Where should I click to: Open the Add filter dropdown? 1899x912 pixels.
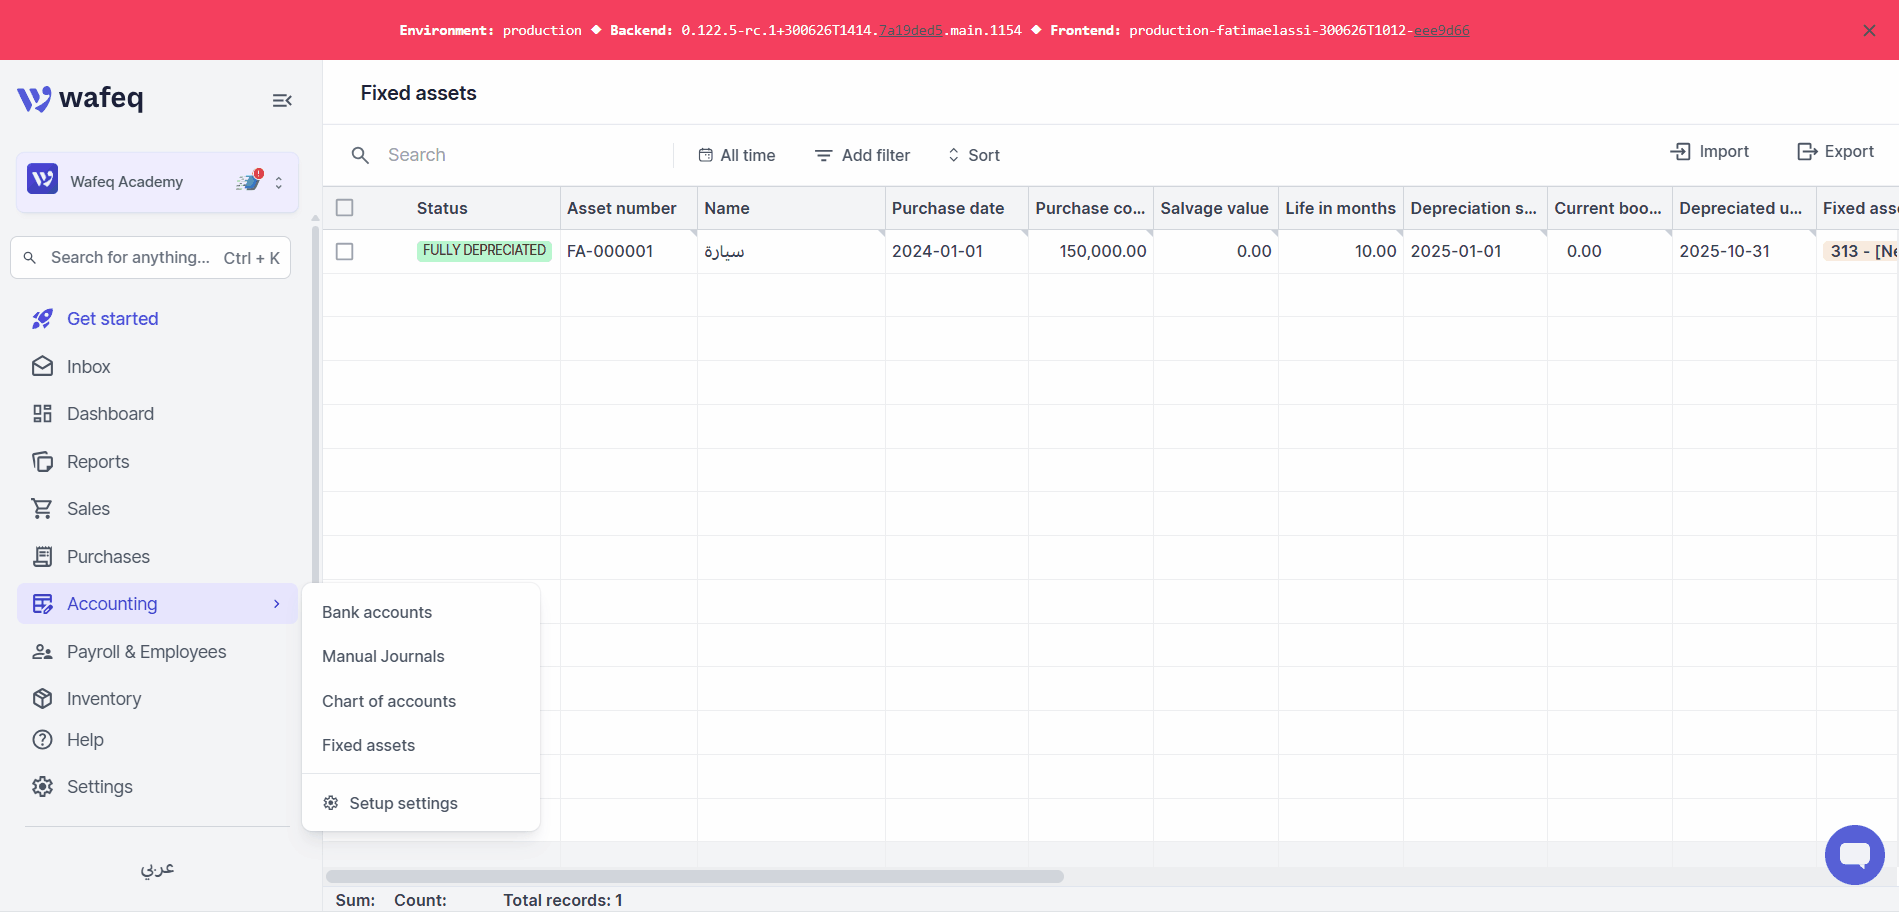point(862,155)
